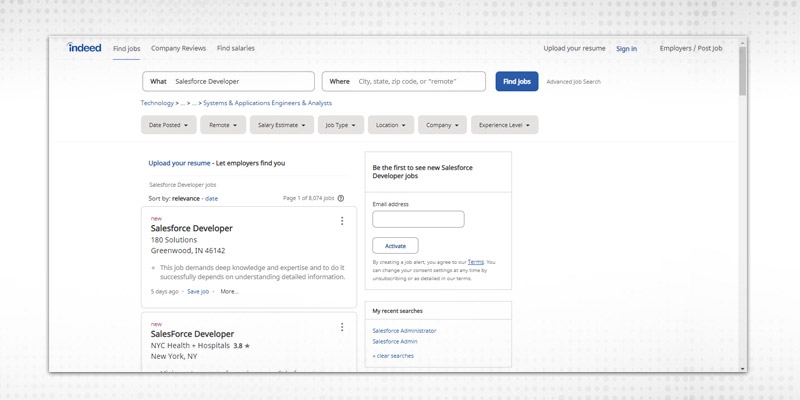Image resolution: width=800 pixels, height=400 pixels.
Task: Open the Job Type filter
Action: (341, 125)
